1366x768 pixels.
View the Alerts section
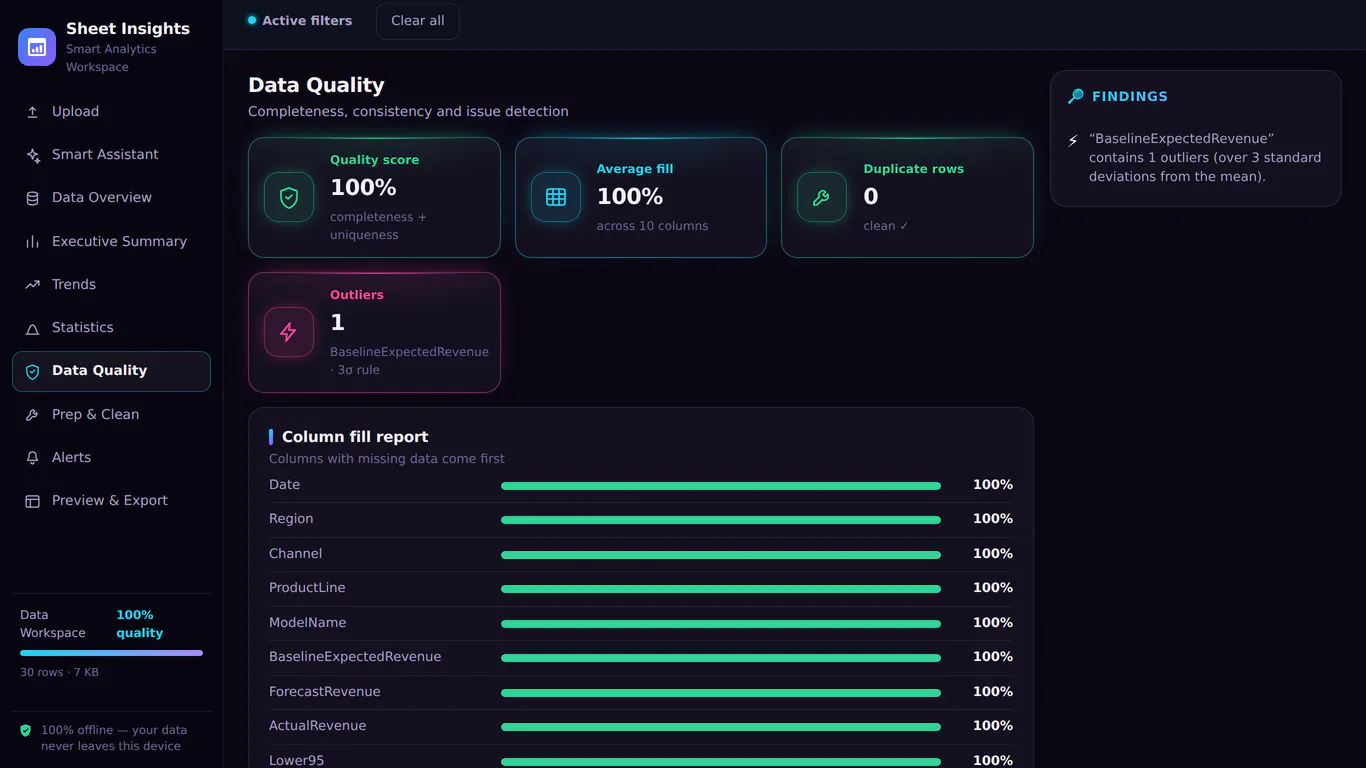[x=111, y=458]
